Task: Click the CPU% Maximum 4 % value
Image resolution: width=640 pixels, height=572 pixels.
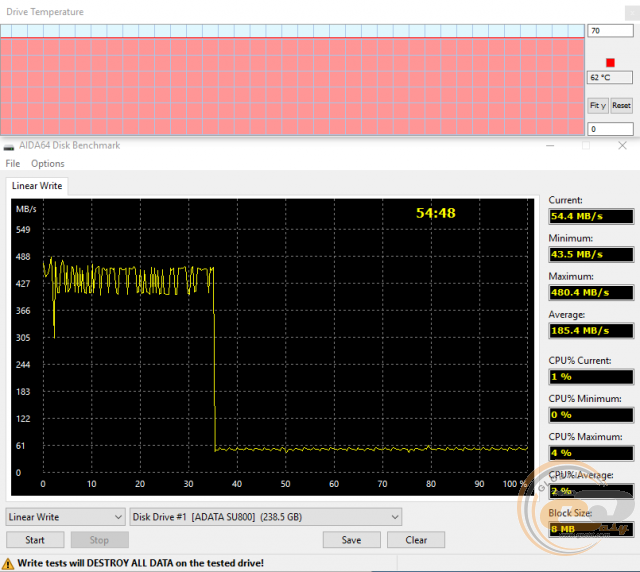Action: tap(591, 453)
